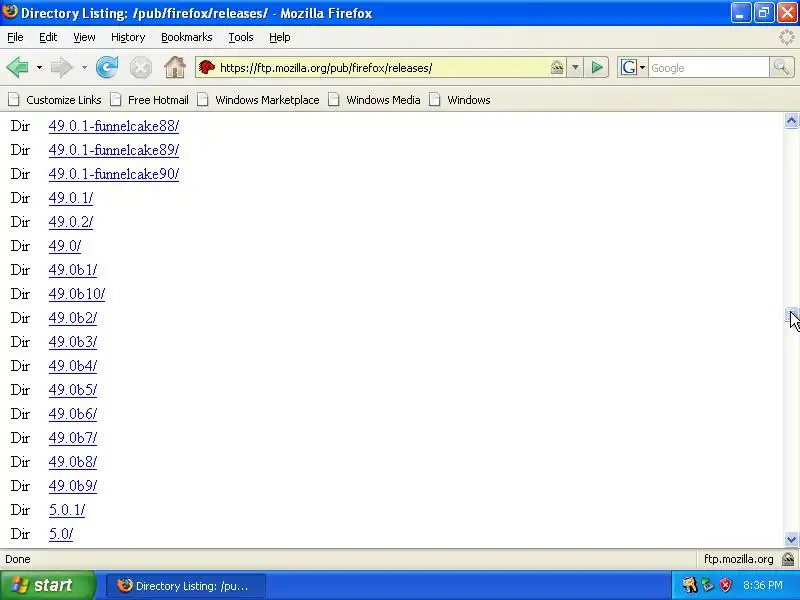
Task: Open Customize Links bookmark
Action: tap(55, 100)
